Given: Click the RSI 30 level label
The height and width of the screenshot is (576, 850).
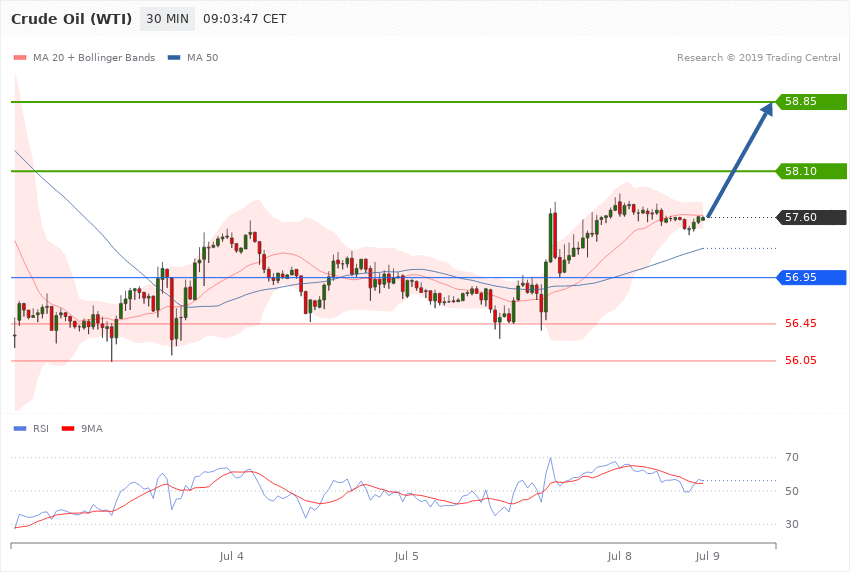Looking at the screenshot, I should [792, 524].
